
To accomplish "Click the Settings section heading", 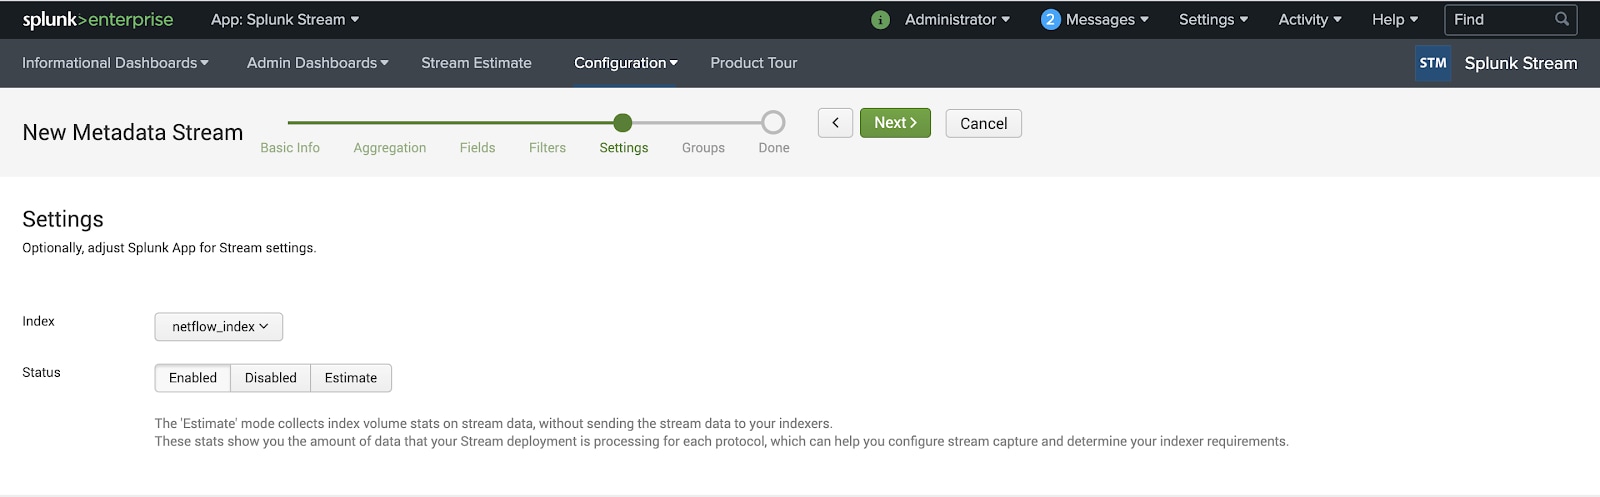I will [63, 220].
